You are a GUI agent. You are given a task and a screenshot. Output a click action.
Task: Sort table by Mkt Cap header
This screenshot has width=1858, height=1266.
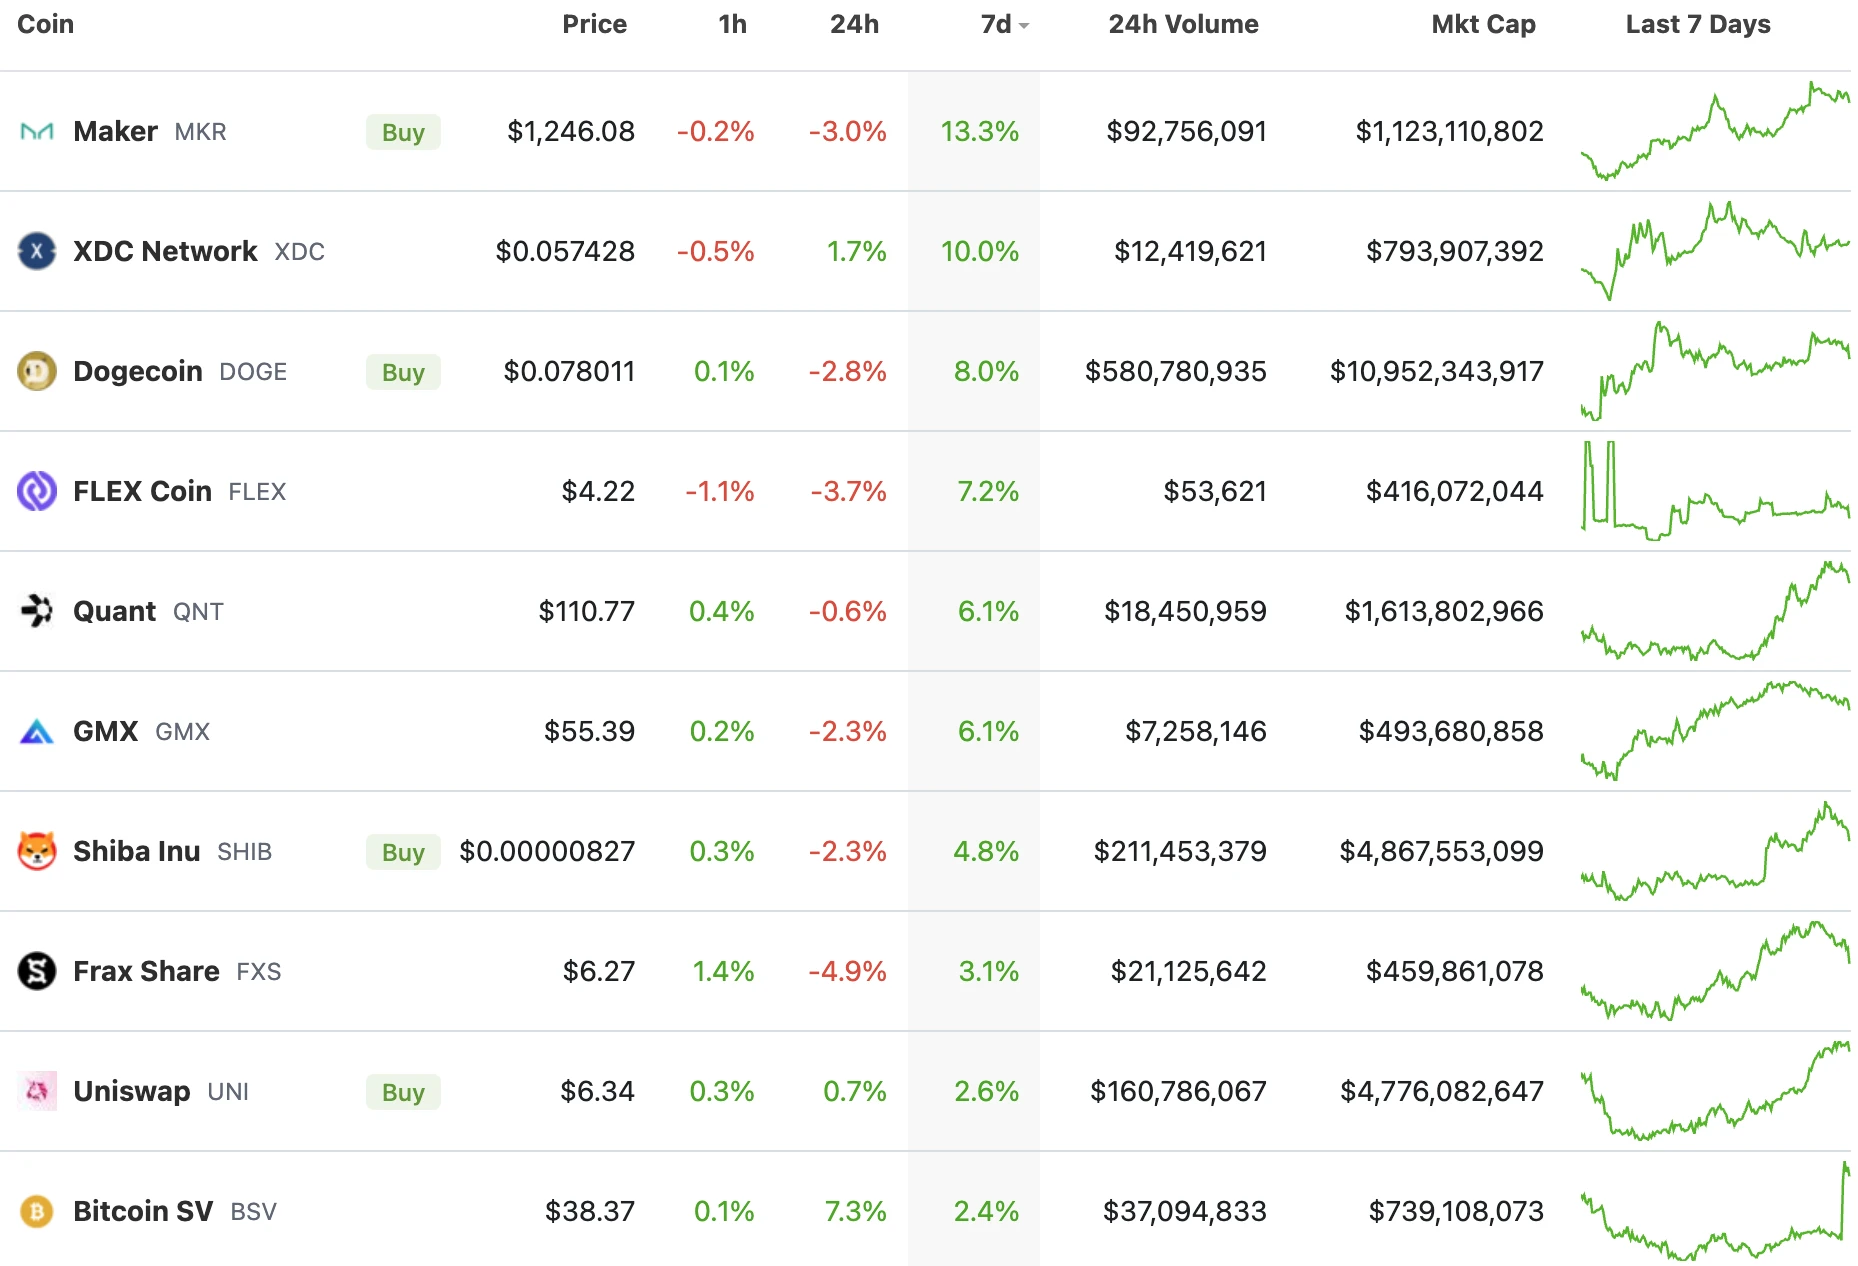pyautogui.click(x=1483, y=25)
